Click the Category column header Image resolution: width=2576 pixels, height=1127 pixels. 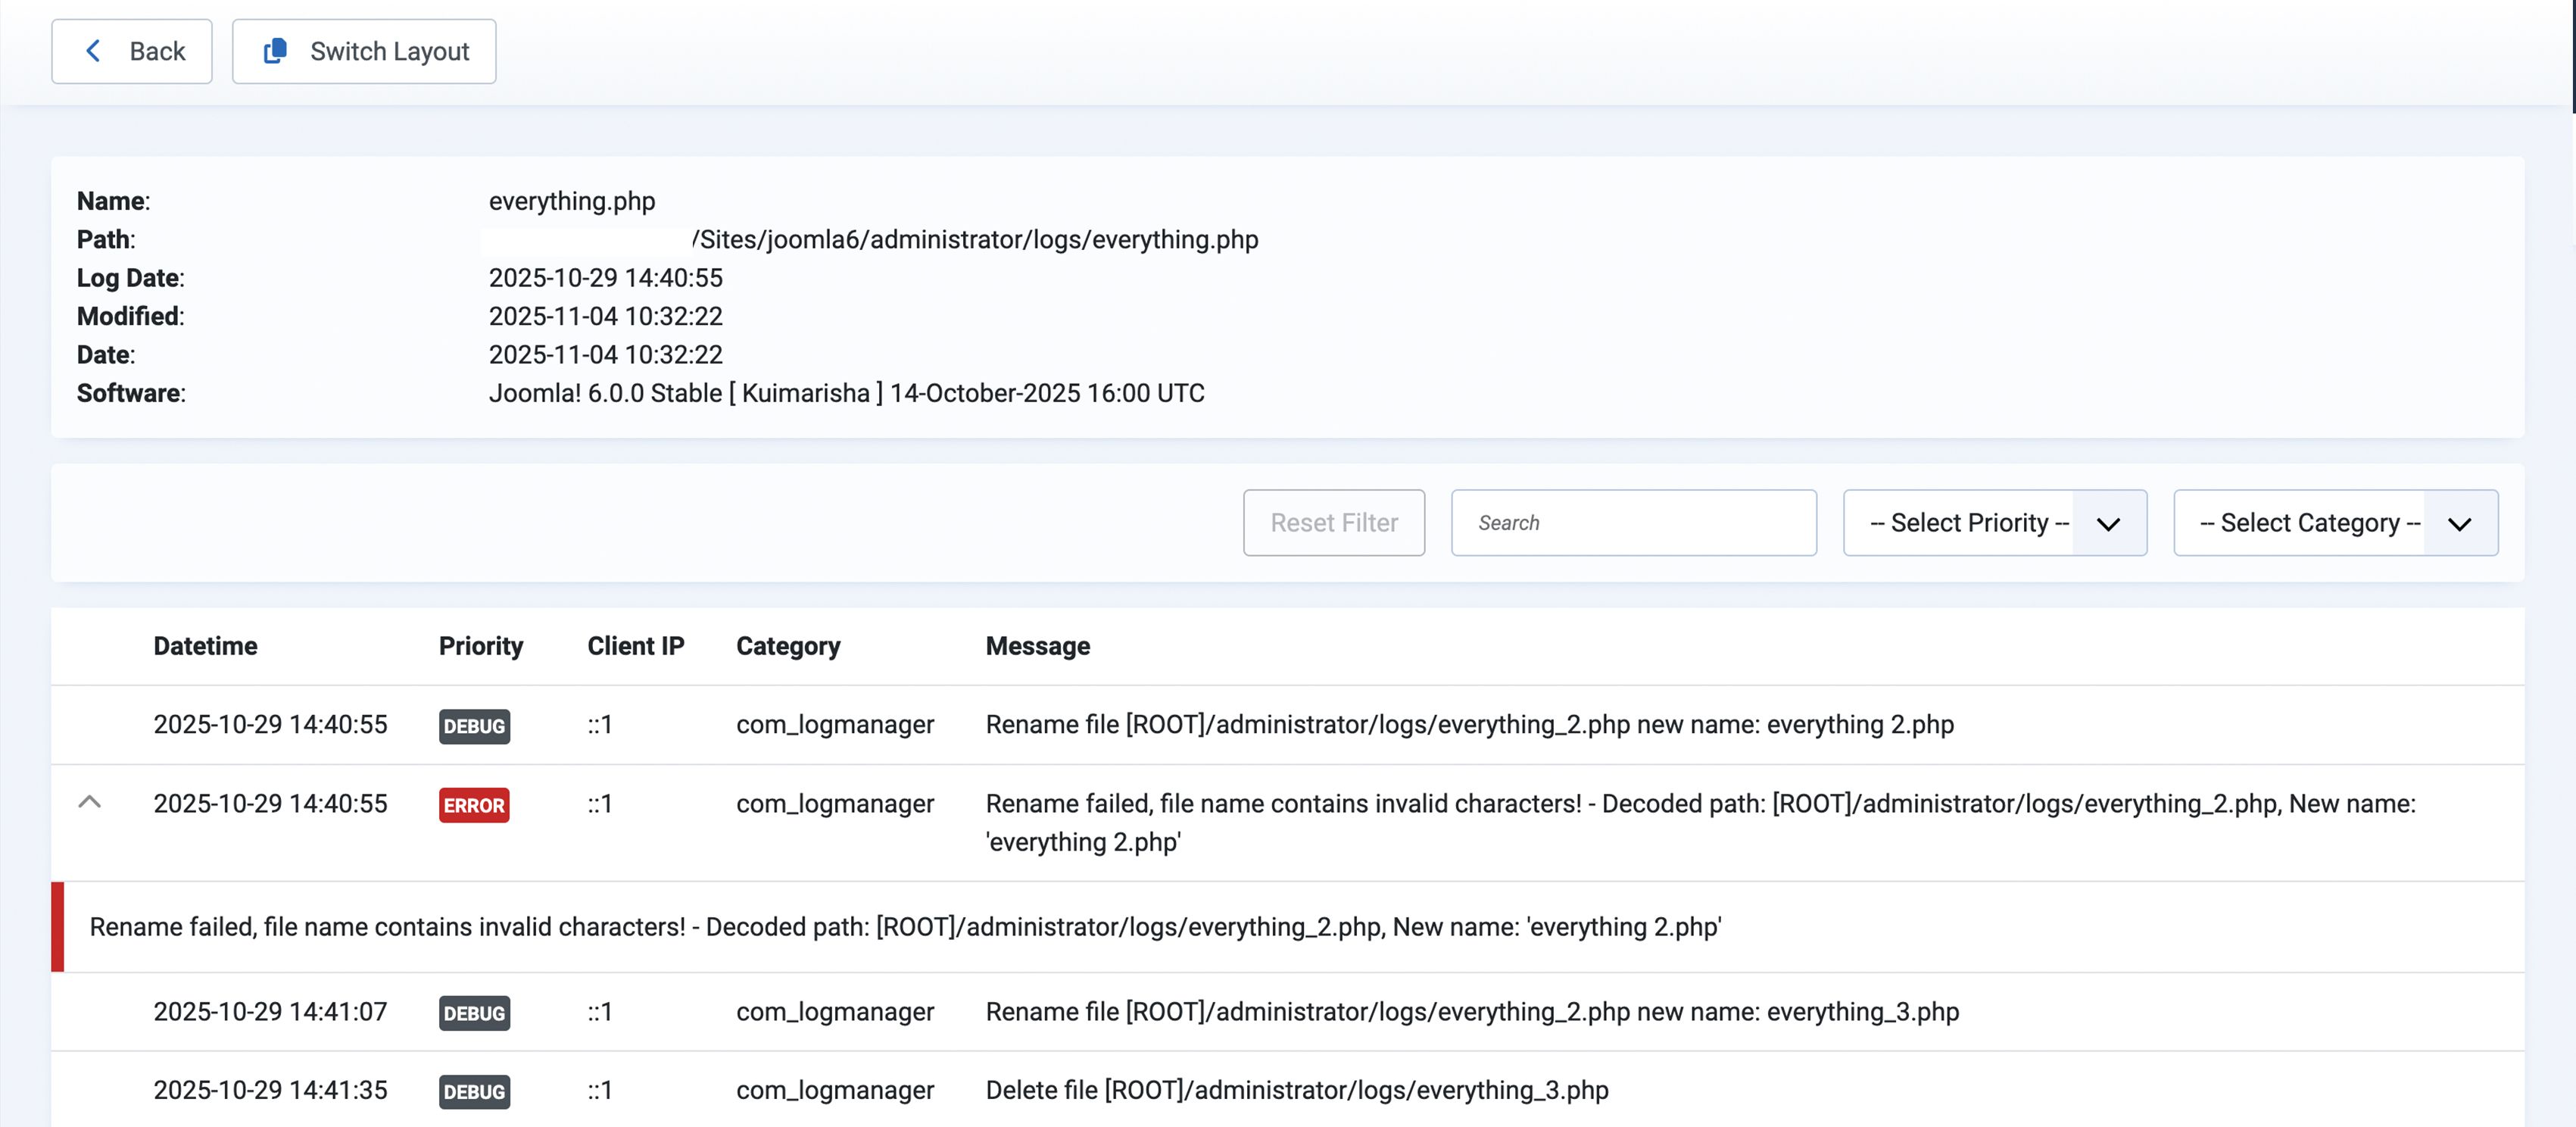(x=788, y=646)
